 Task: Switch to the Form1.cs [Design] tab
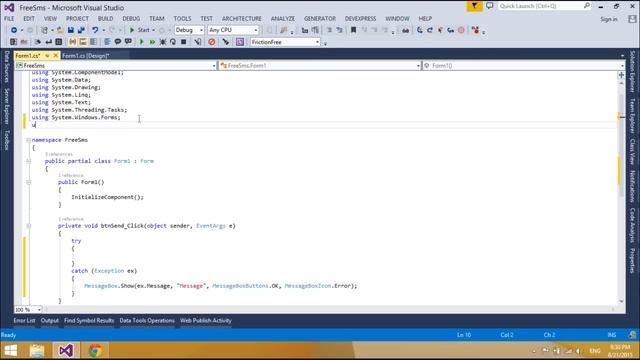click(x=86, y=56)
